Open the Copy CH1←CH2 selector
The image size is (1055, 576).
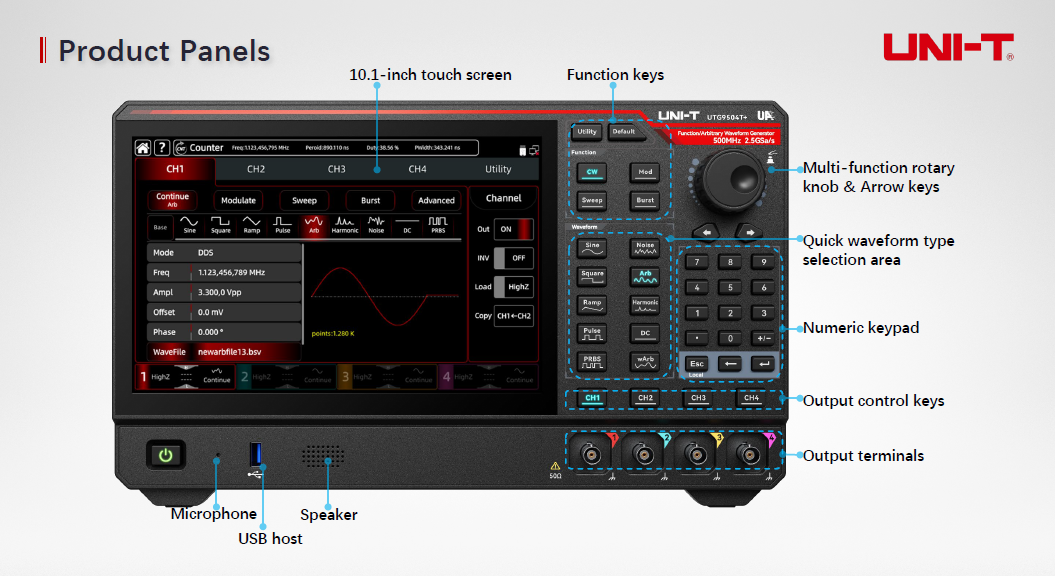click(x=513, y=316)
